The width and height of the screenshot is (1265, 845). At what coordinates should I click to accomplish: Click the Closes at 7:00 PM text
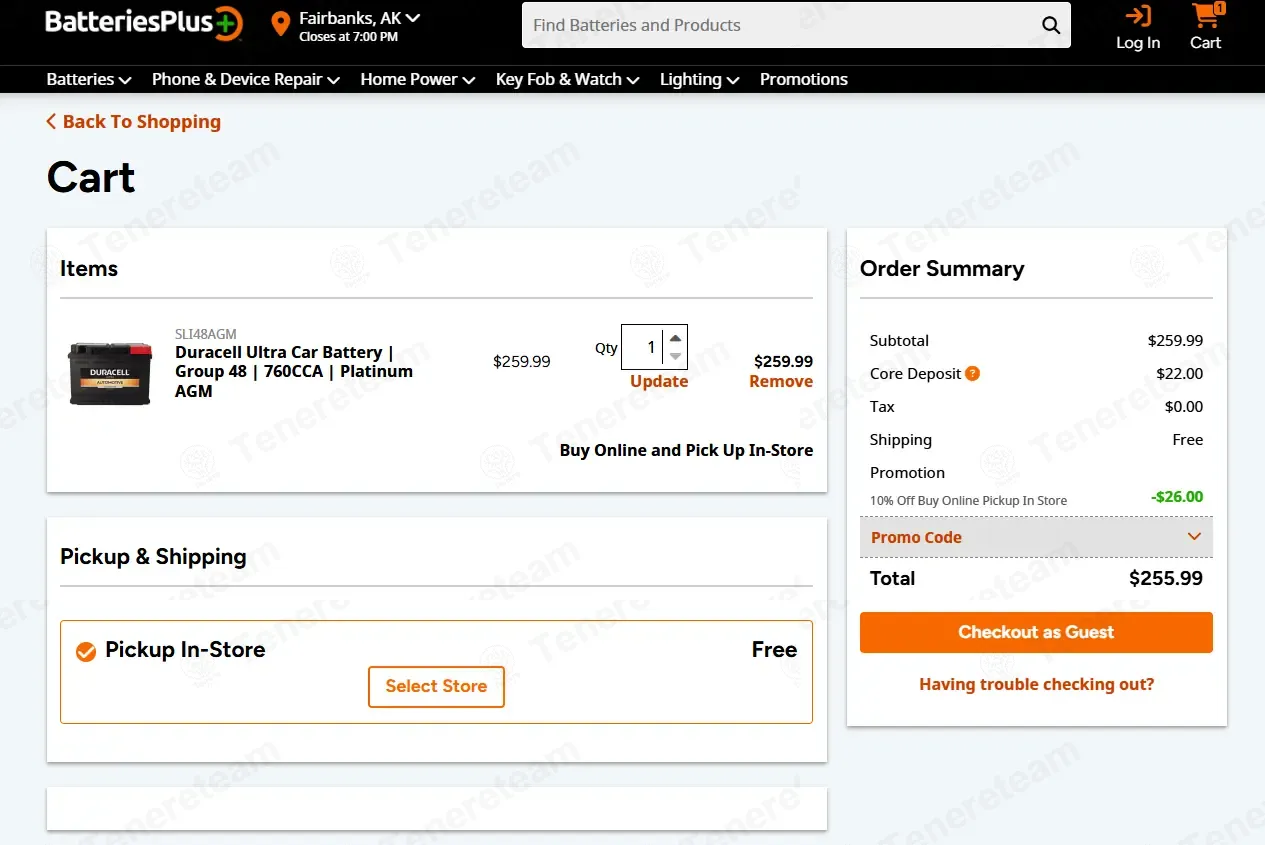[348, 37]
